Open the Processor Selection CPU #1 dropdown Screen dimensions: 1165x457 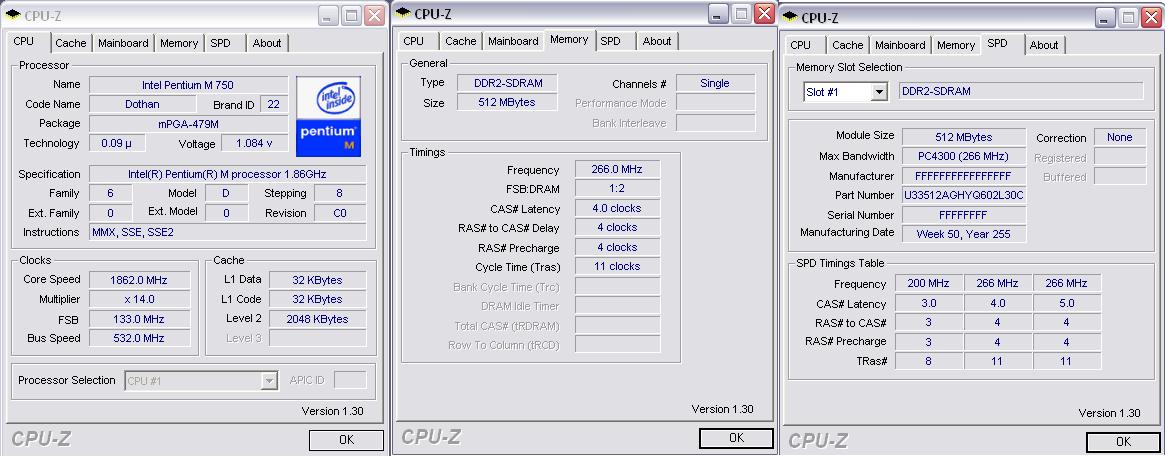coord(269,380)
